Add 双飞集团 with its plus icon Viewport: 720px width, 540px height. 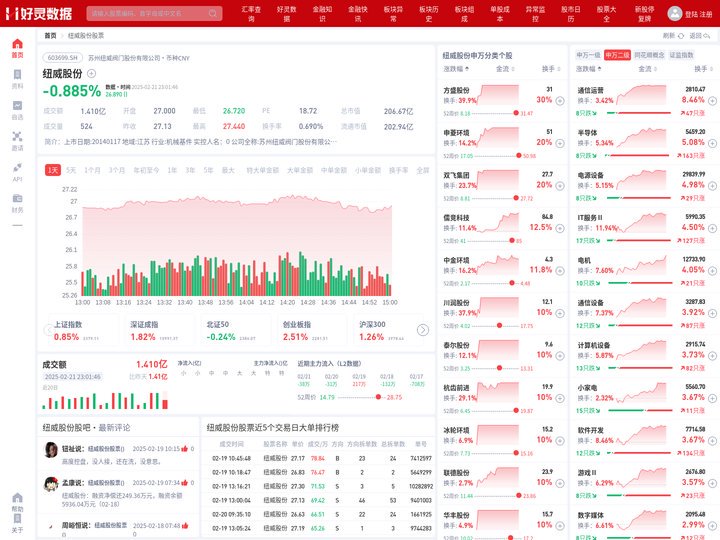(x=560, y=186)
